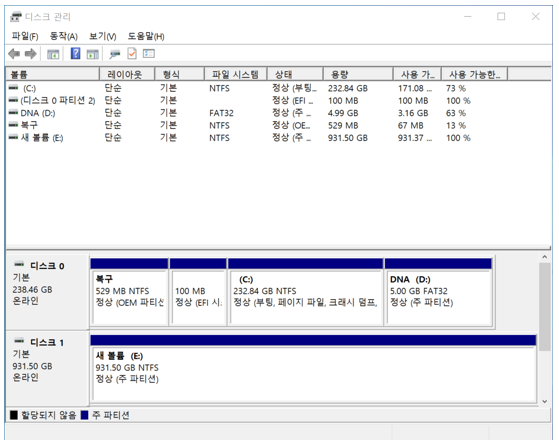The width and height of the screenshot is (559, 445).
Task: Sort by the 사용 가.. column header
Action: coord(417,75)
